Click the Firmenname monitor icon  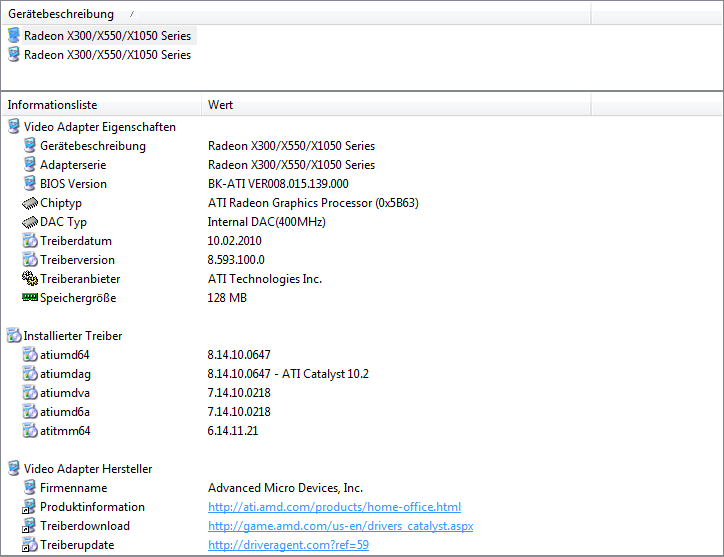30,488
